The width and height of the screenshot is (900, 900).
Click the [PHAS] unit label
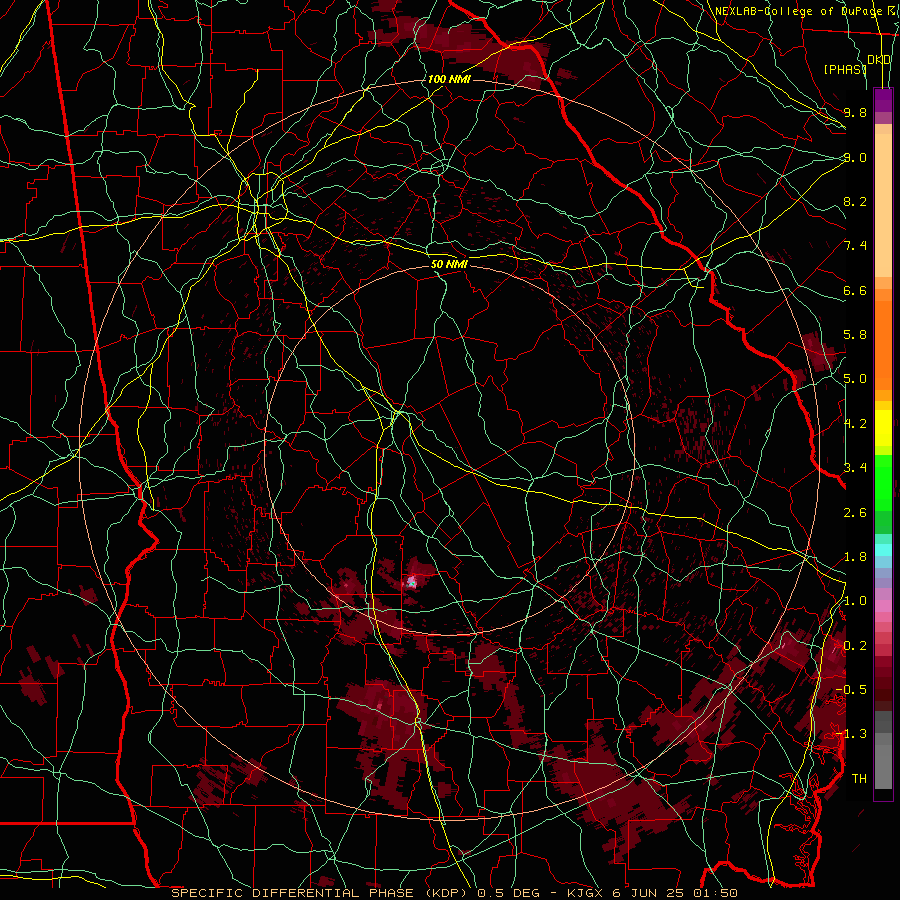tap(845, 69)
